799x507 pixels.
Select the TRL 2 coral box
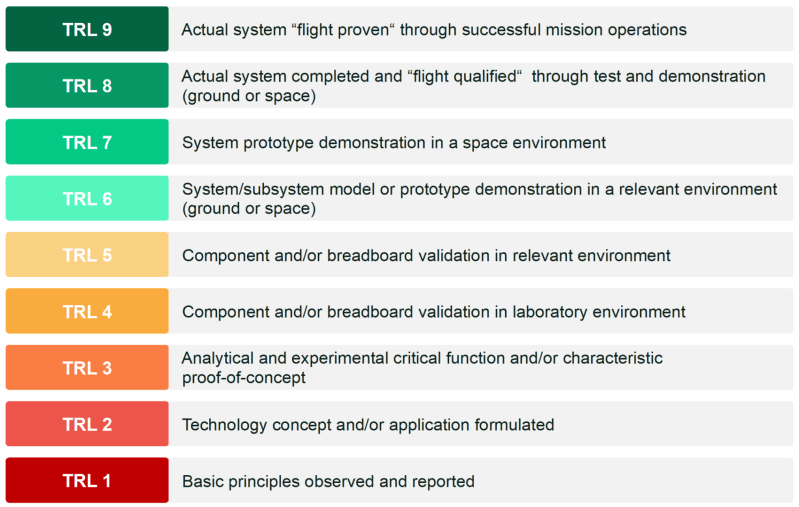pyautogui.click(x=87, y=424)
